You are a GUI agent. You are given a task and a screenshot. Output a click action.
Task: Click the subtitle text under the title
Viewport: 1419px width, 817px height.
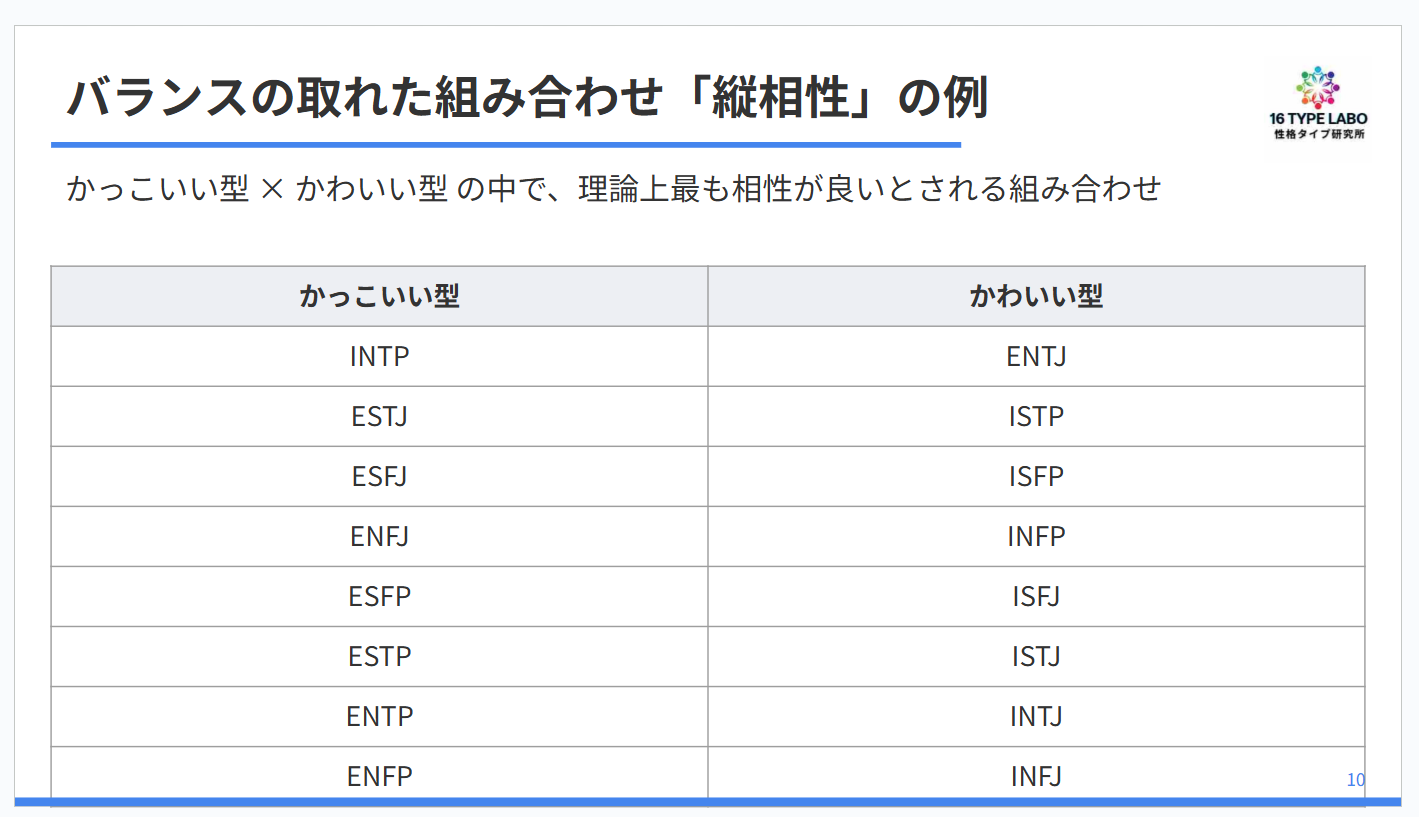pyautogui.click(x=612, y=188)
